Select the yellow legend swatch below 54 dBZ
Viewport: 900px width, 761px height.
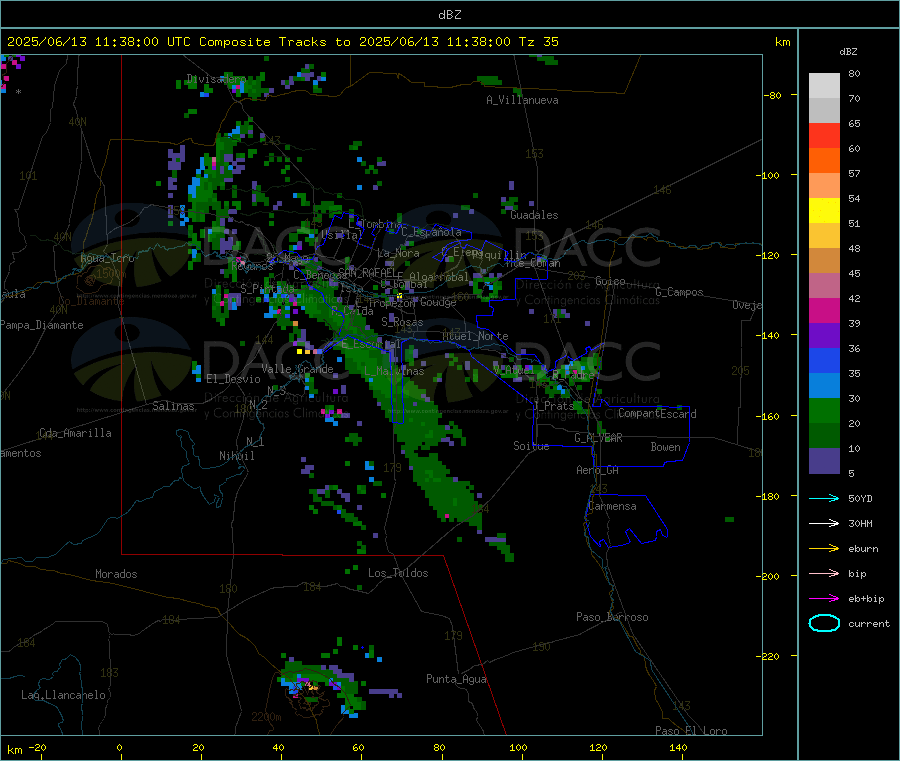pyautogui.click(x=824, y=211)
